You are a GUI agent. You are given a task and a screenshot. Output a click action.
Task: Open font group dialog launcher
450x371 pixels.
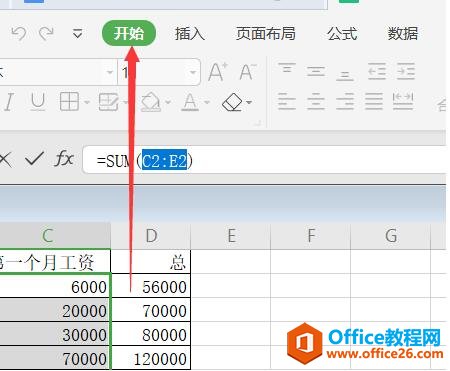(257, 123)
